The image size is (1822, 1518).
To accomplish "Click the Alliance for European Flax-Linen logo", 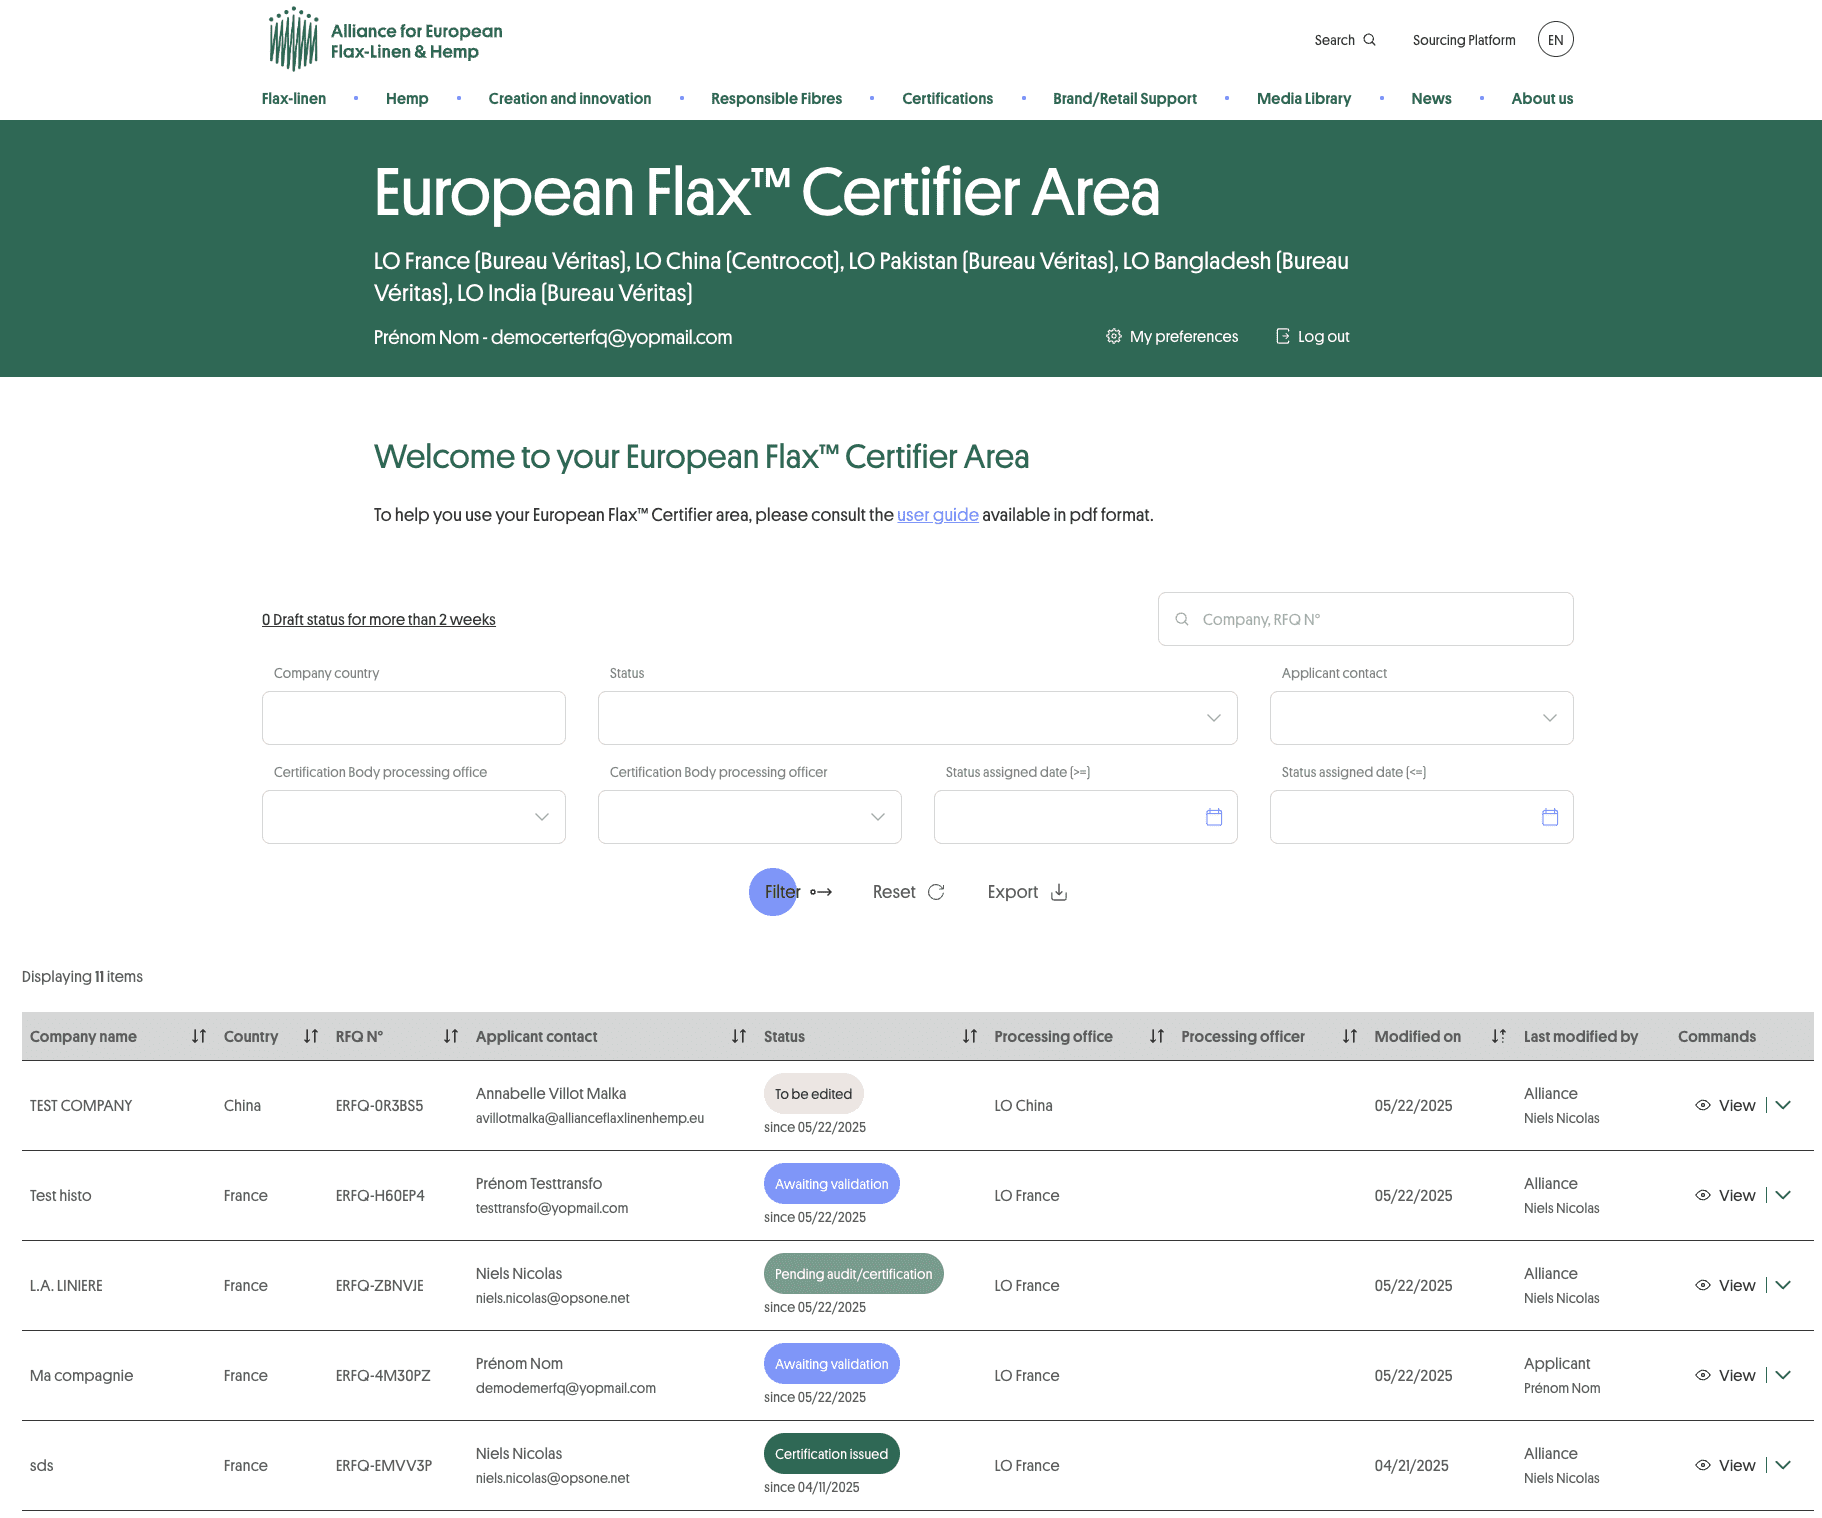I will tap(385, 40).
